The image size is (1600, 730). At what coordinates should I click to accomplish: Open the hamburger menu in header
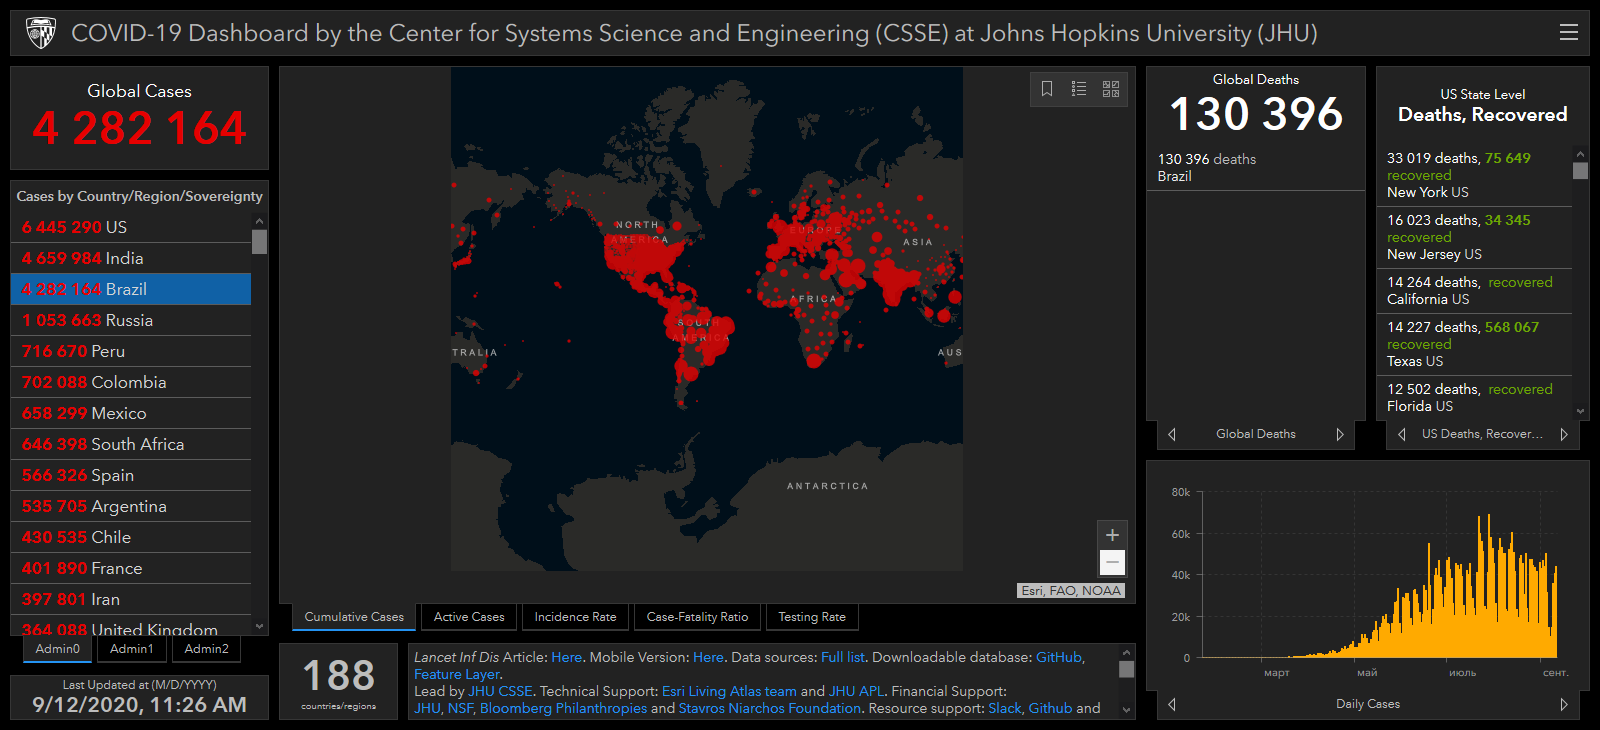pos(1568,33)
